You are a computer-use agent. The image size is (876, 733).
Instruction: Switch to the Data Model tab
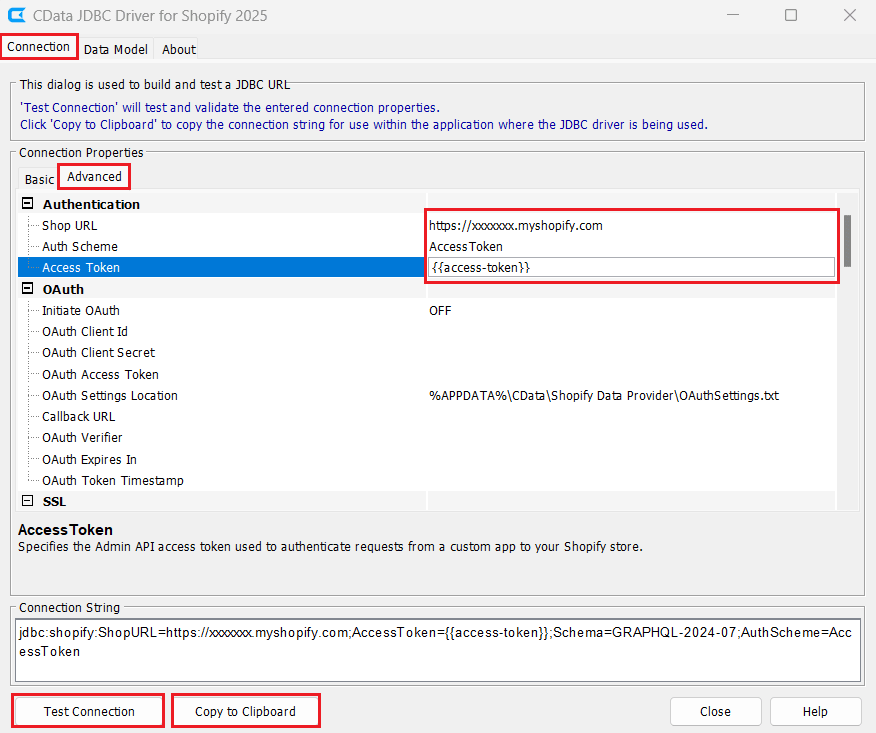point(115,49)
